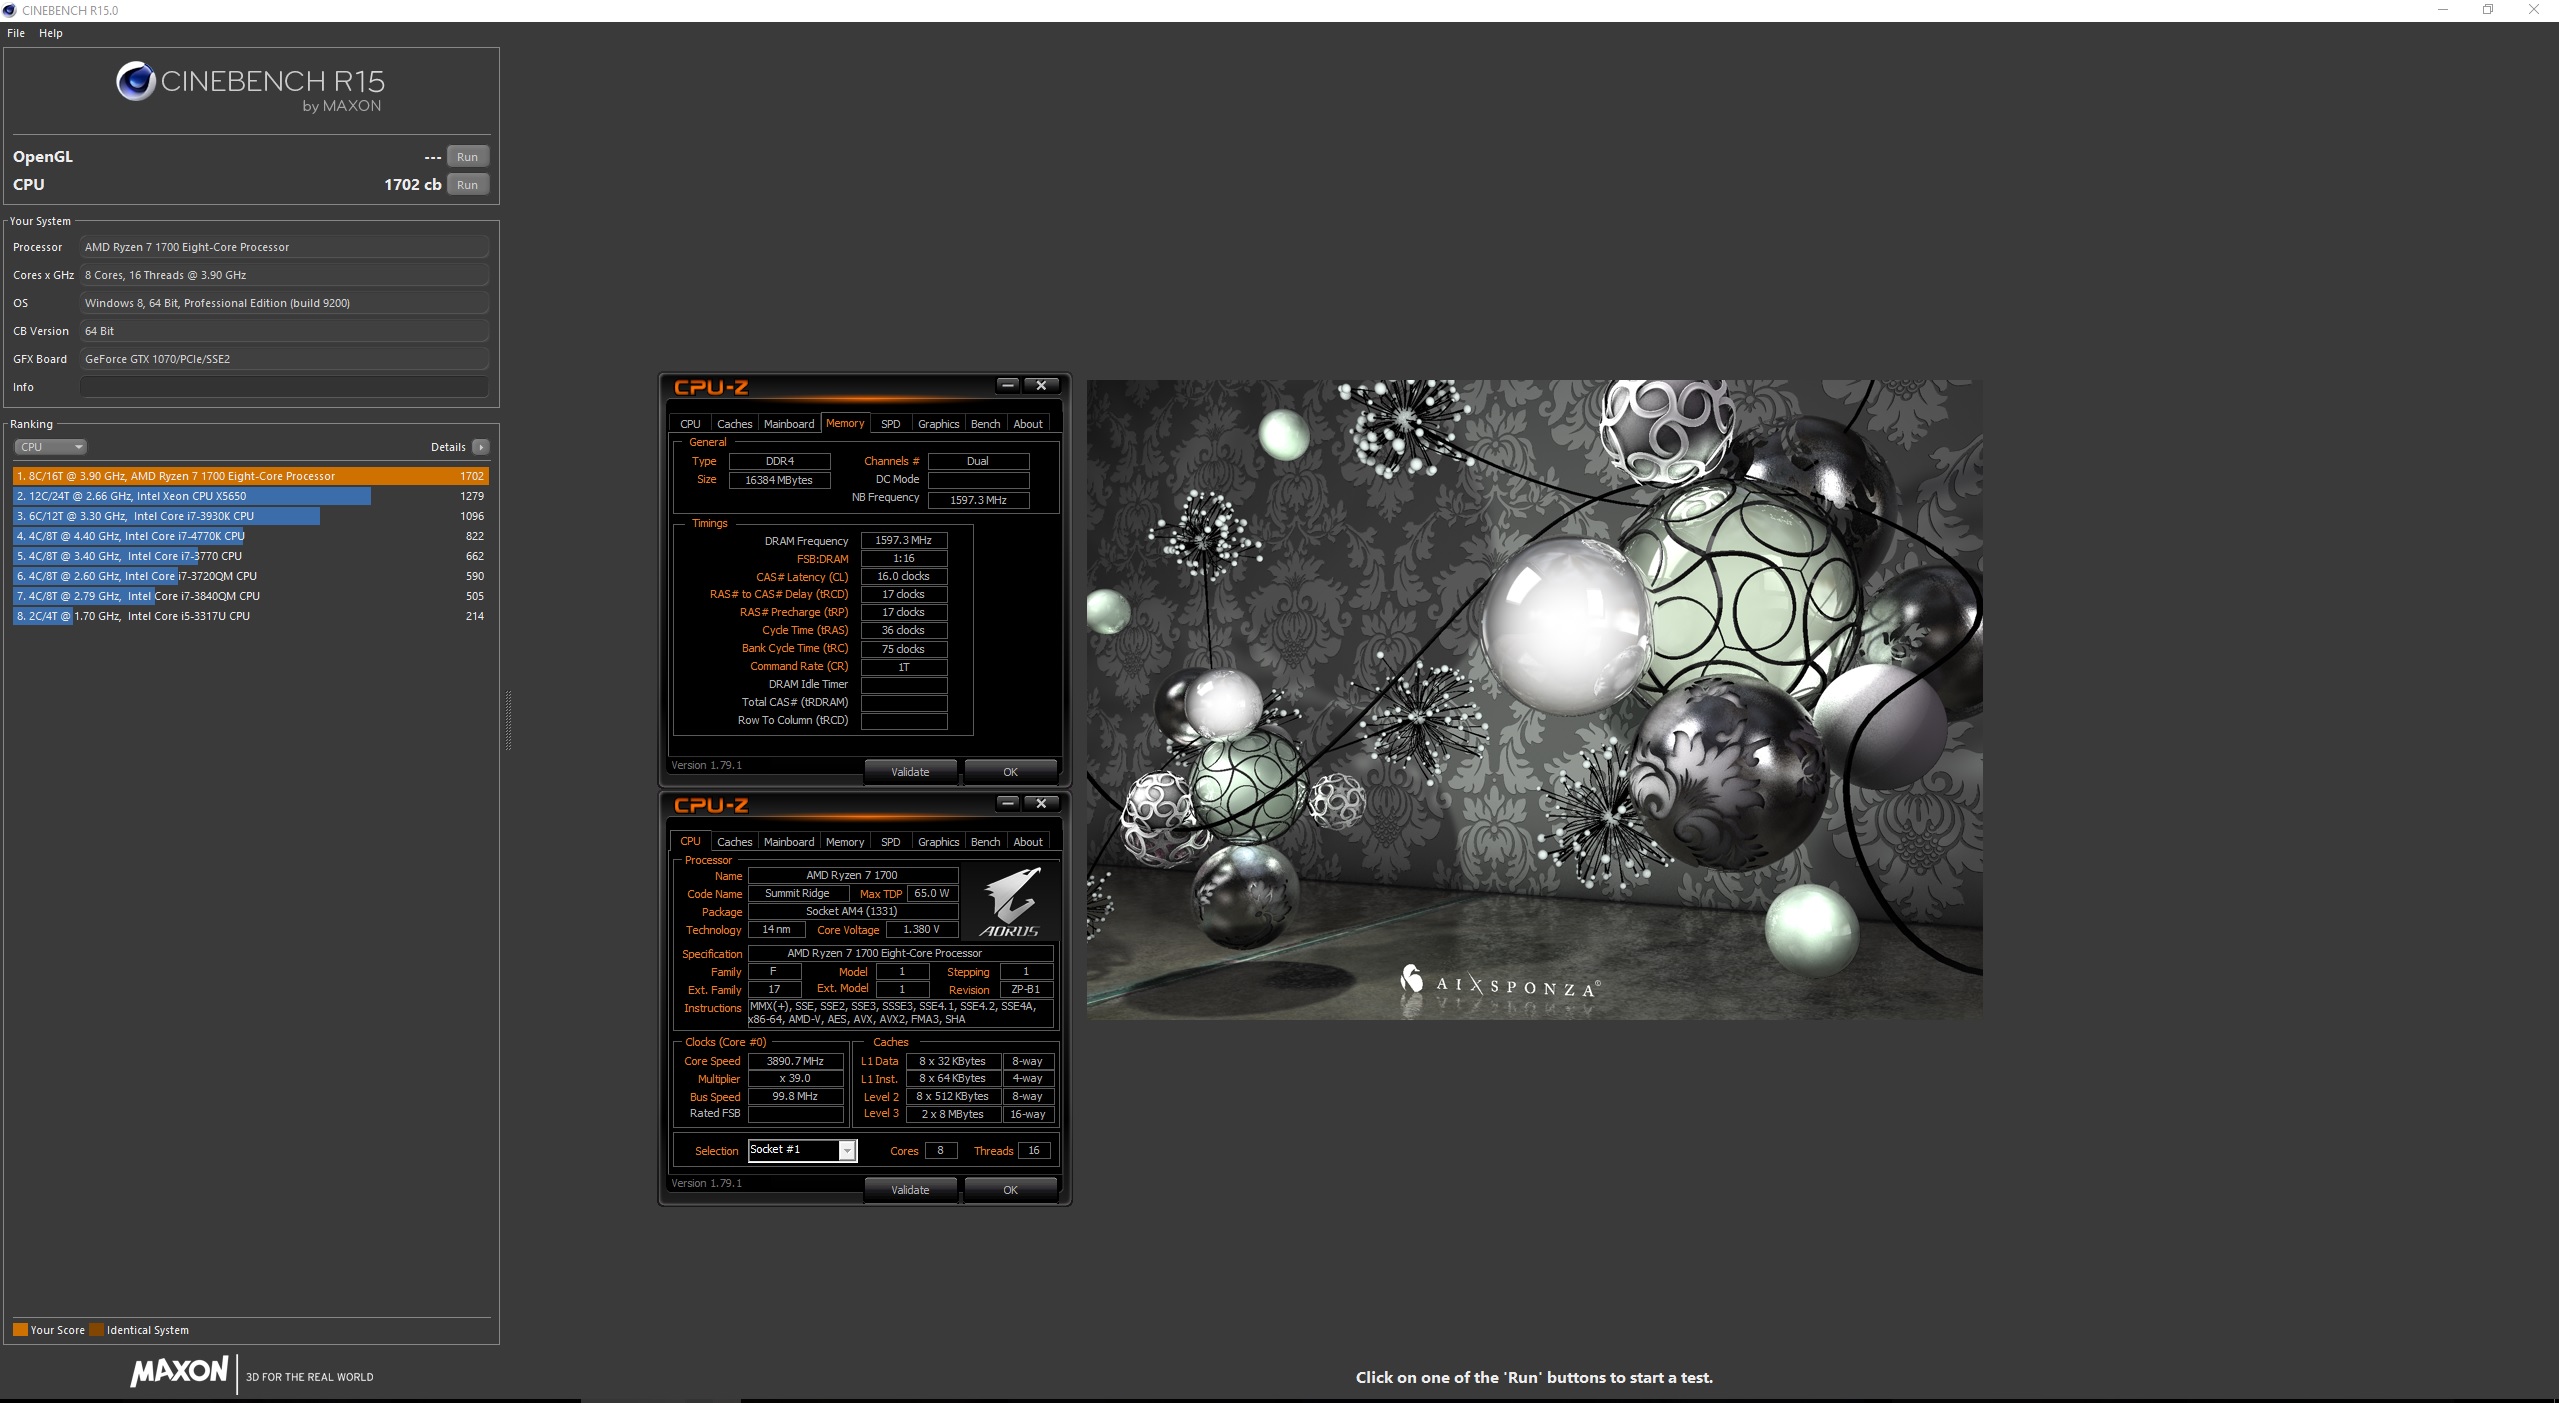Switch to Bench tab in lower CPU-Z window
Screen dimensions: 2559x1403
point(985,842)
